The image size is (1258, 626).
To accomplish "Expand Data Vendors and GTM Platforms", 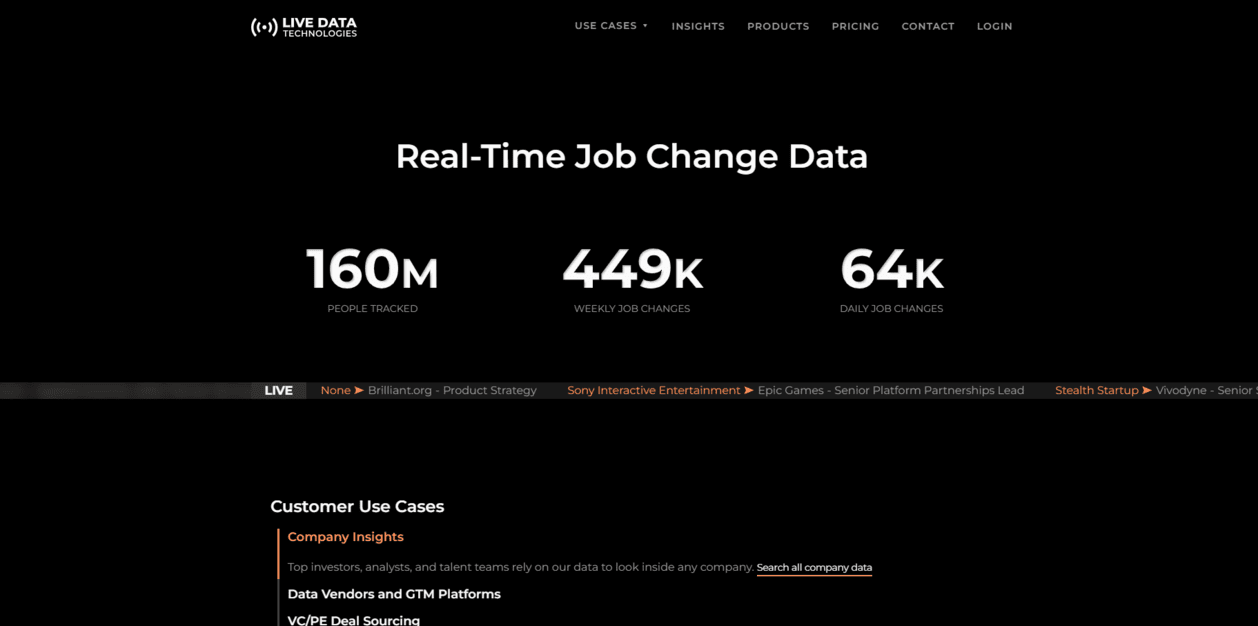I will click(394, 594).
